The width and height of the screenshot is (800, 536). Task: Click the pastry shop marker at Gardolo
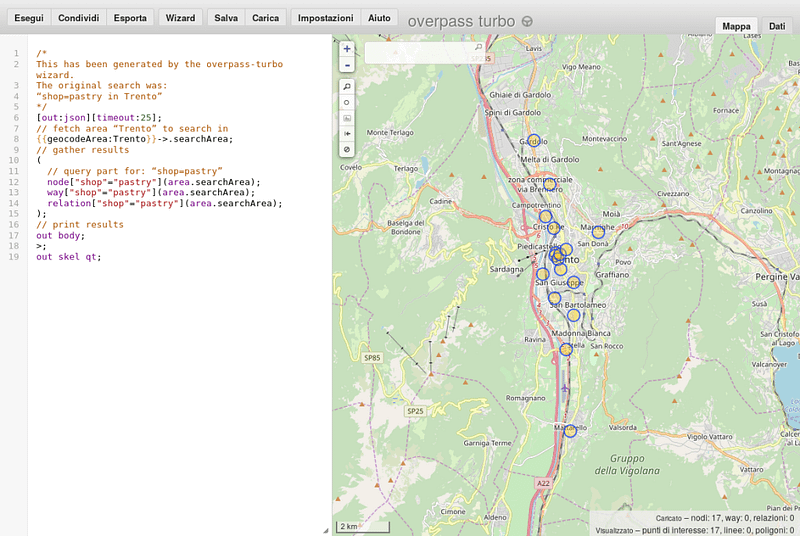pos(534,140)
